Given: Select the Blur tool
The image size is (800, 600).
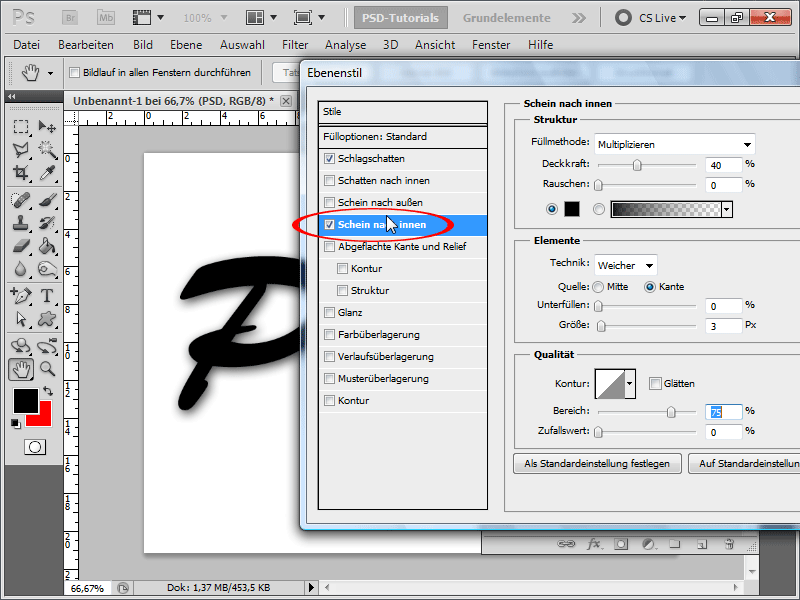Looking at the screenshot, I should [x=20, y=269].
